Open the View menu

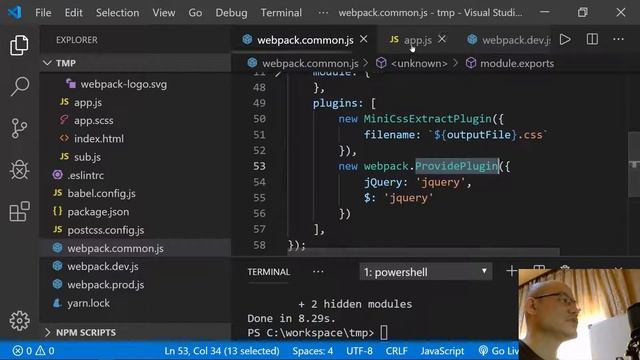(164, 13)
